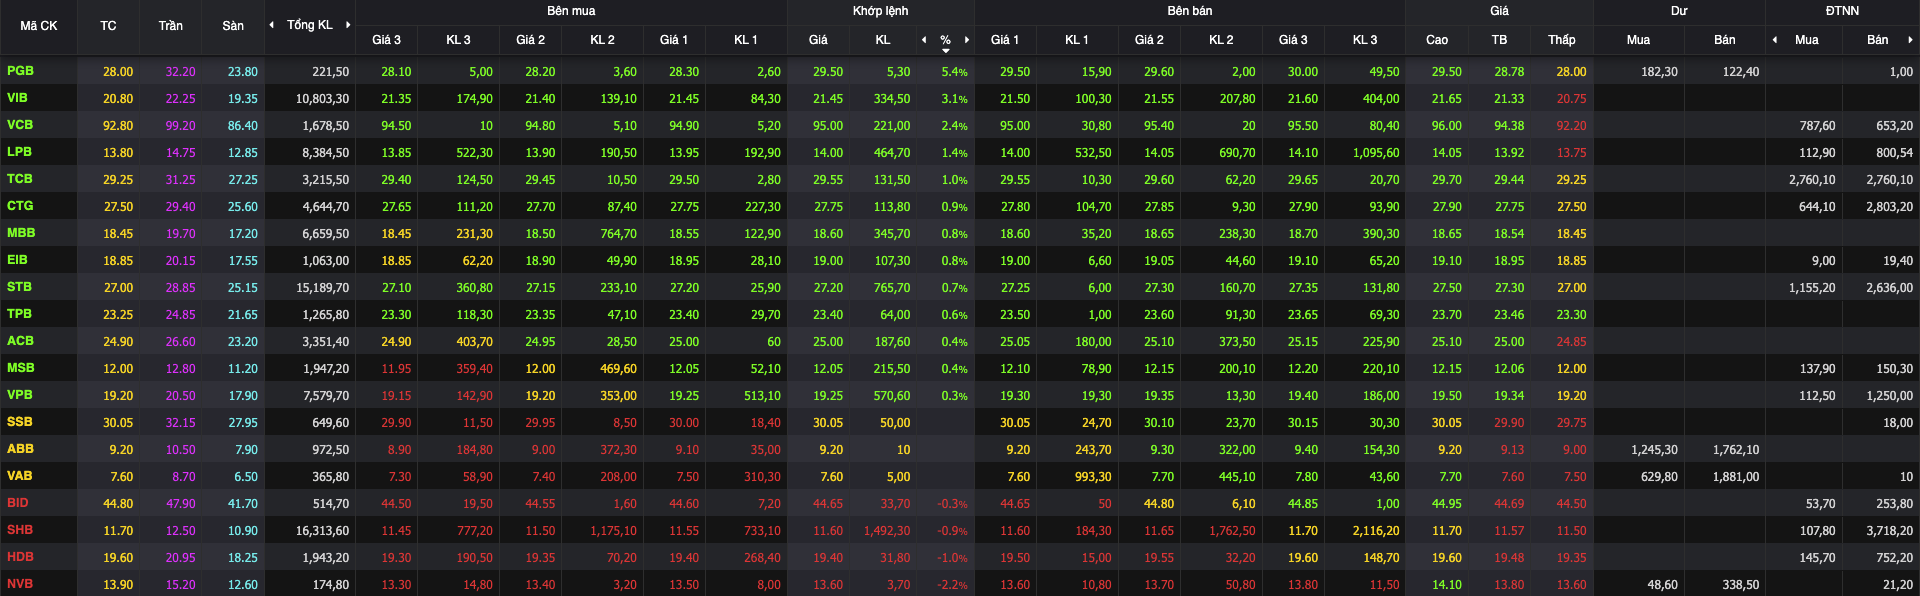
Task: Click HDB average price 19.48
Action: (x=1509, y=558)
